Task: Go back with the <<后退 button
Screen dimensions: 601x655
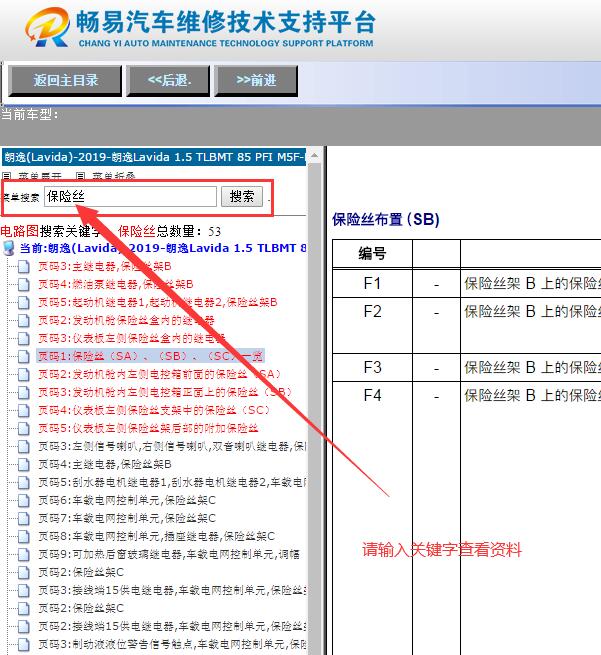Action: pyautogui.click(x=168, y=80)
